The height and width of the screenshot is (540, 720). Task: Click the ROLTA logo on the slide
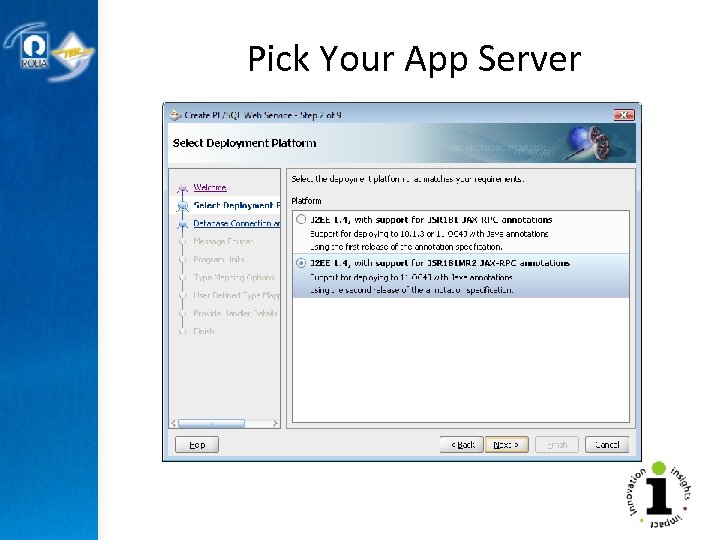33,51
